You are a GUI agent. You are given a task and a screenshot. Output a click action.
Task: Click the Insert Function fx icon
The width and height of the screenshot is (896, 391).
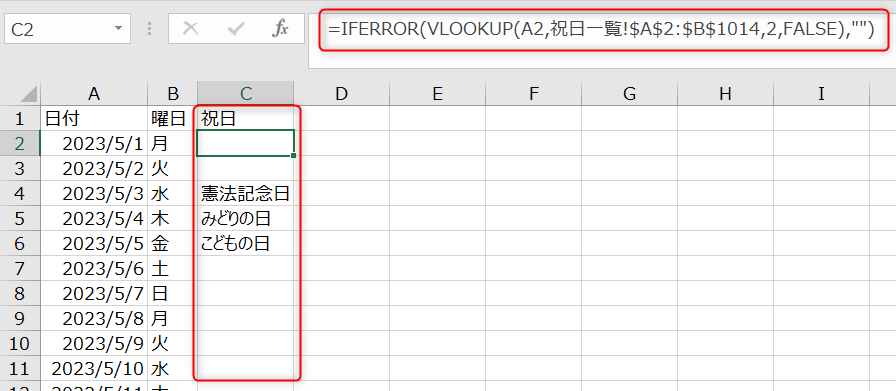[280, 29]
